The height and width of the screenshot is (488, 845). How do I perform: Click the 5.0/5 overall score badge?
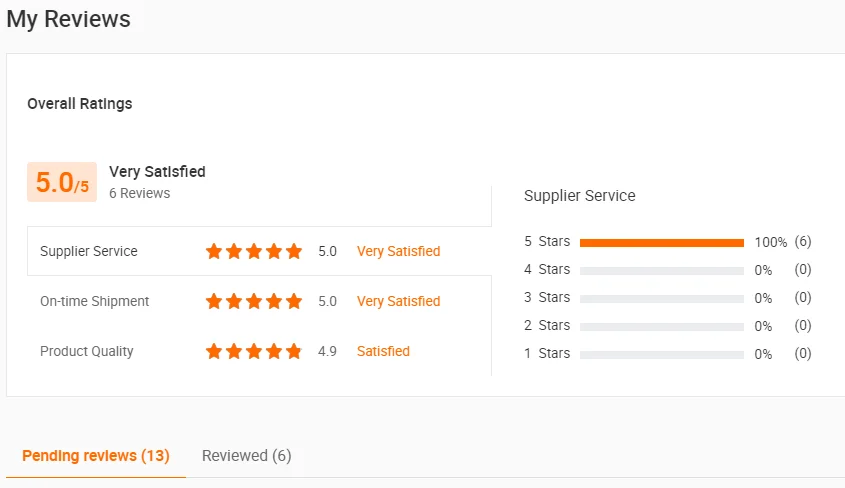pos(62,182)
